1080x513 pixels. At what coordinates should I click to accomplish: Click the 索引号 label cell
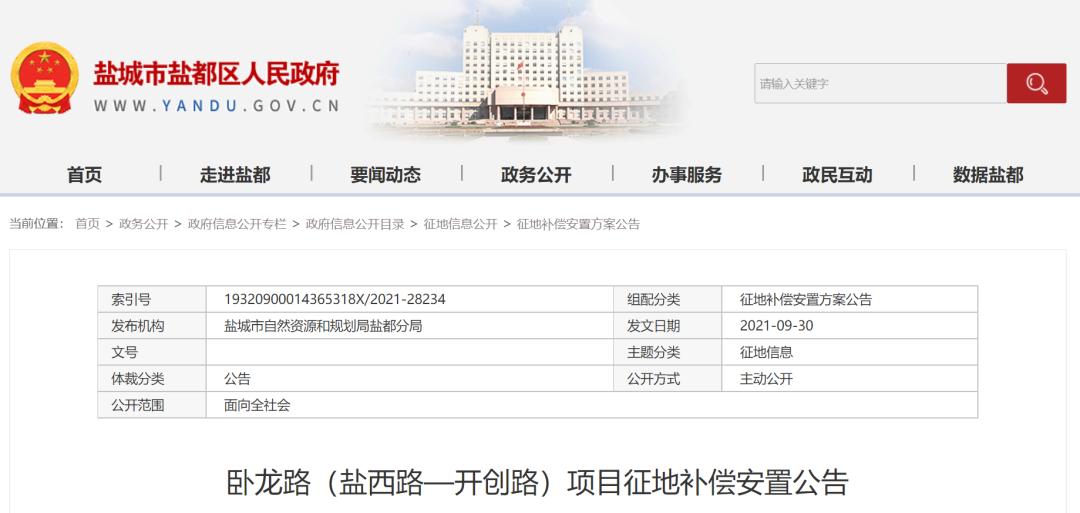click(152, 300)
